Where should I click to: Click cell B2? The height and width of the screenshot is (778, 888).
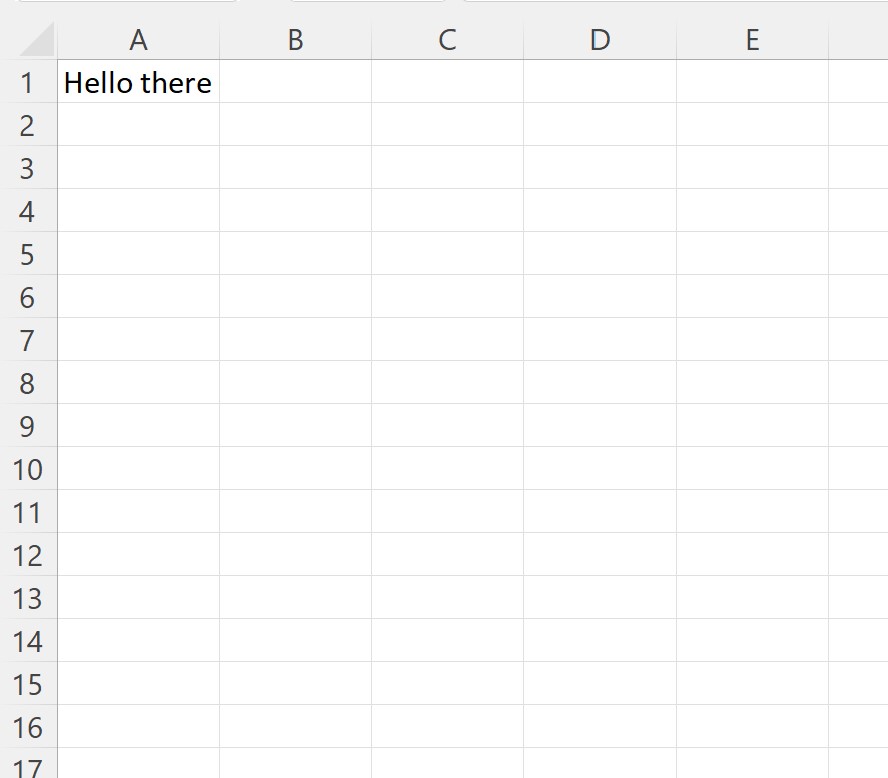tap(295, 125)
